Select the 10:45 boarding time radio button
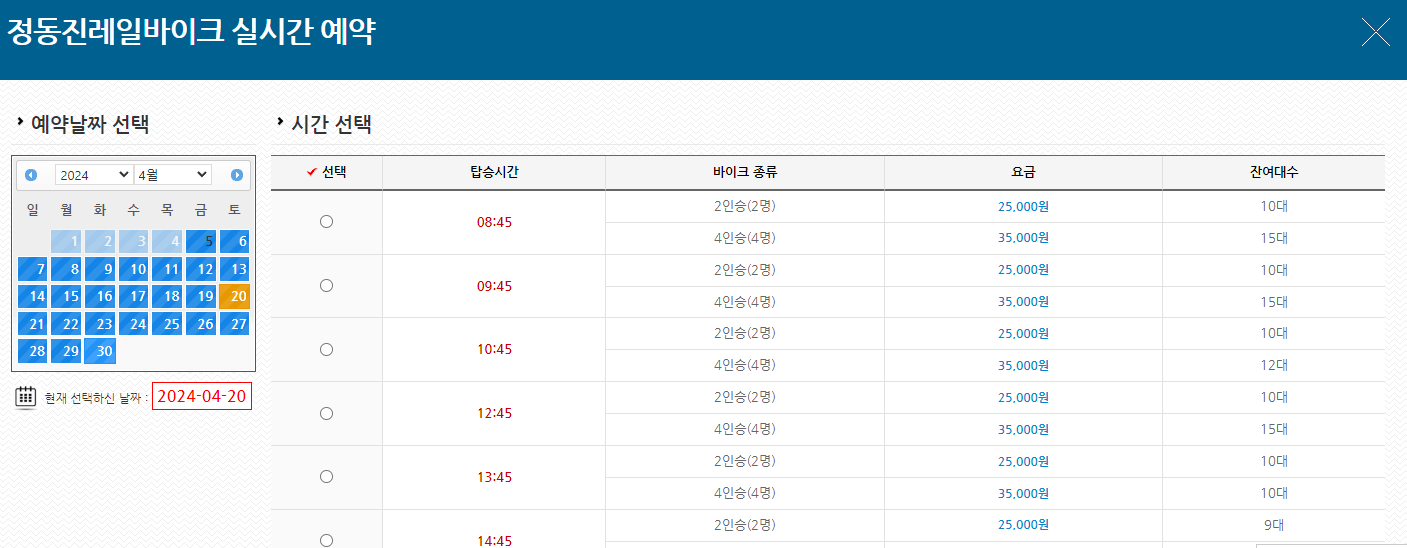Image resolution: width=1407 pixels, height=548 pixels. (326, 350)
